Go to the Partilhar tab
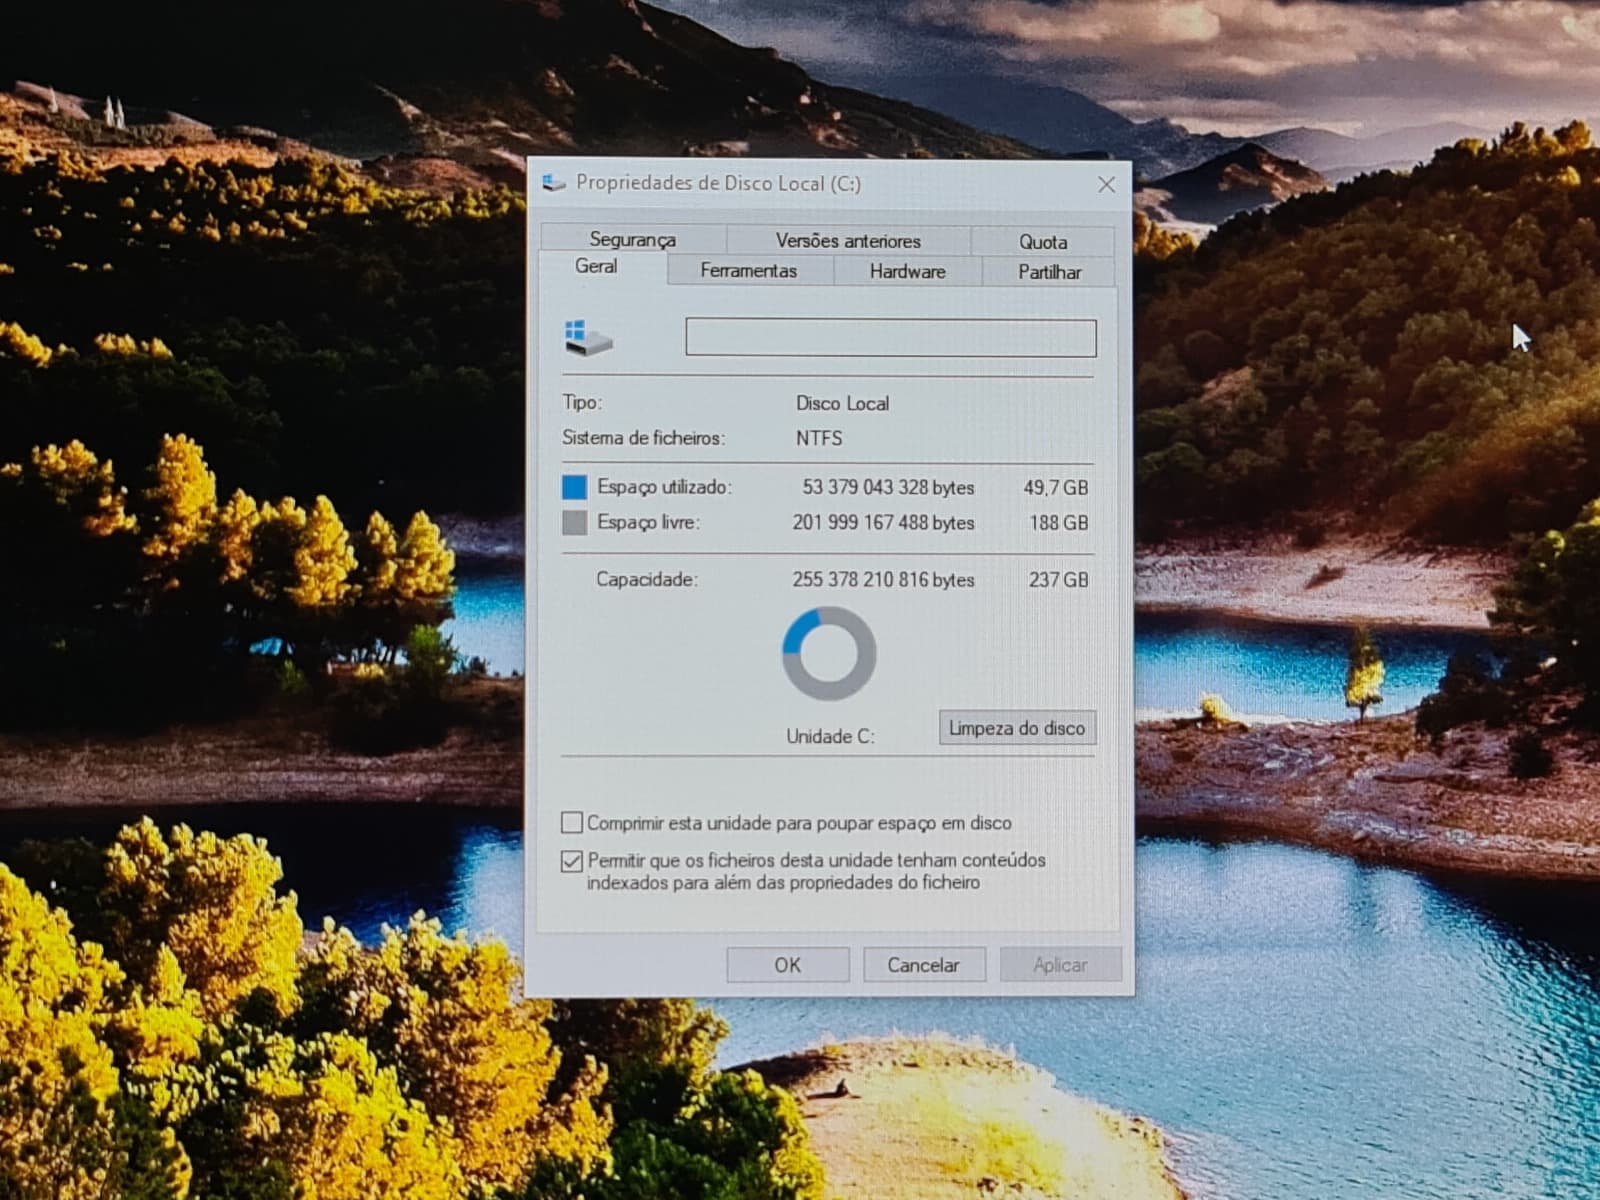This screenshot has height=1200, width=1600. pos(1049,272)
